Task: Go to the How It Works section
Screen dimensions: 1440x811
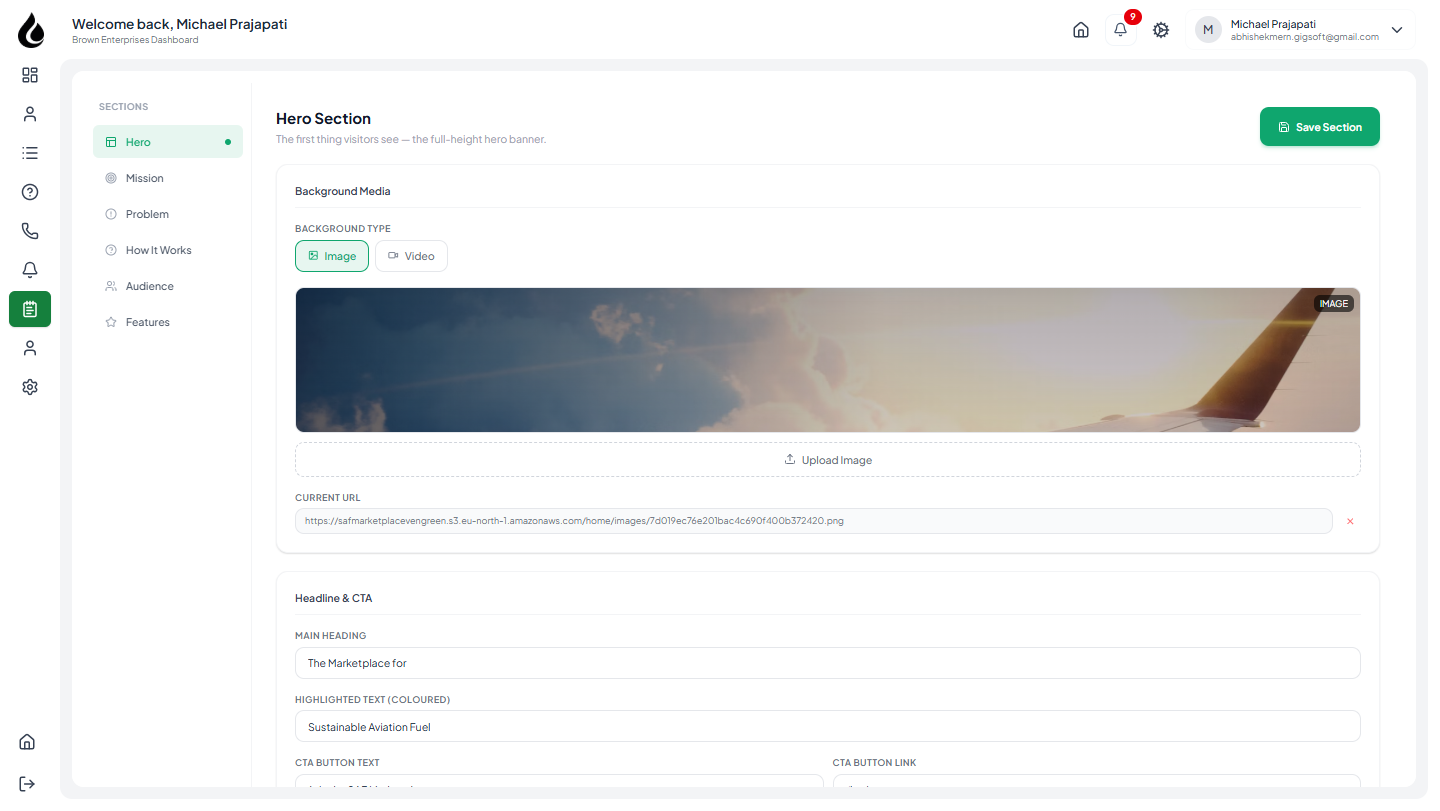Action: (168, 250)
